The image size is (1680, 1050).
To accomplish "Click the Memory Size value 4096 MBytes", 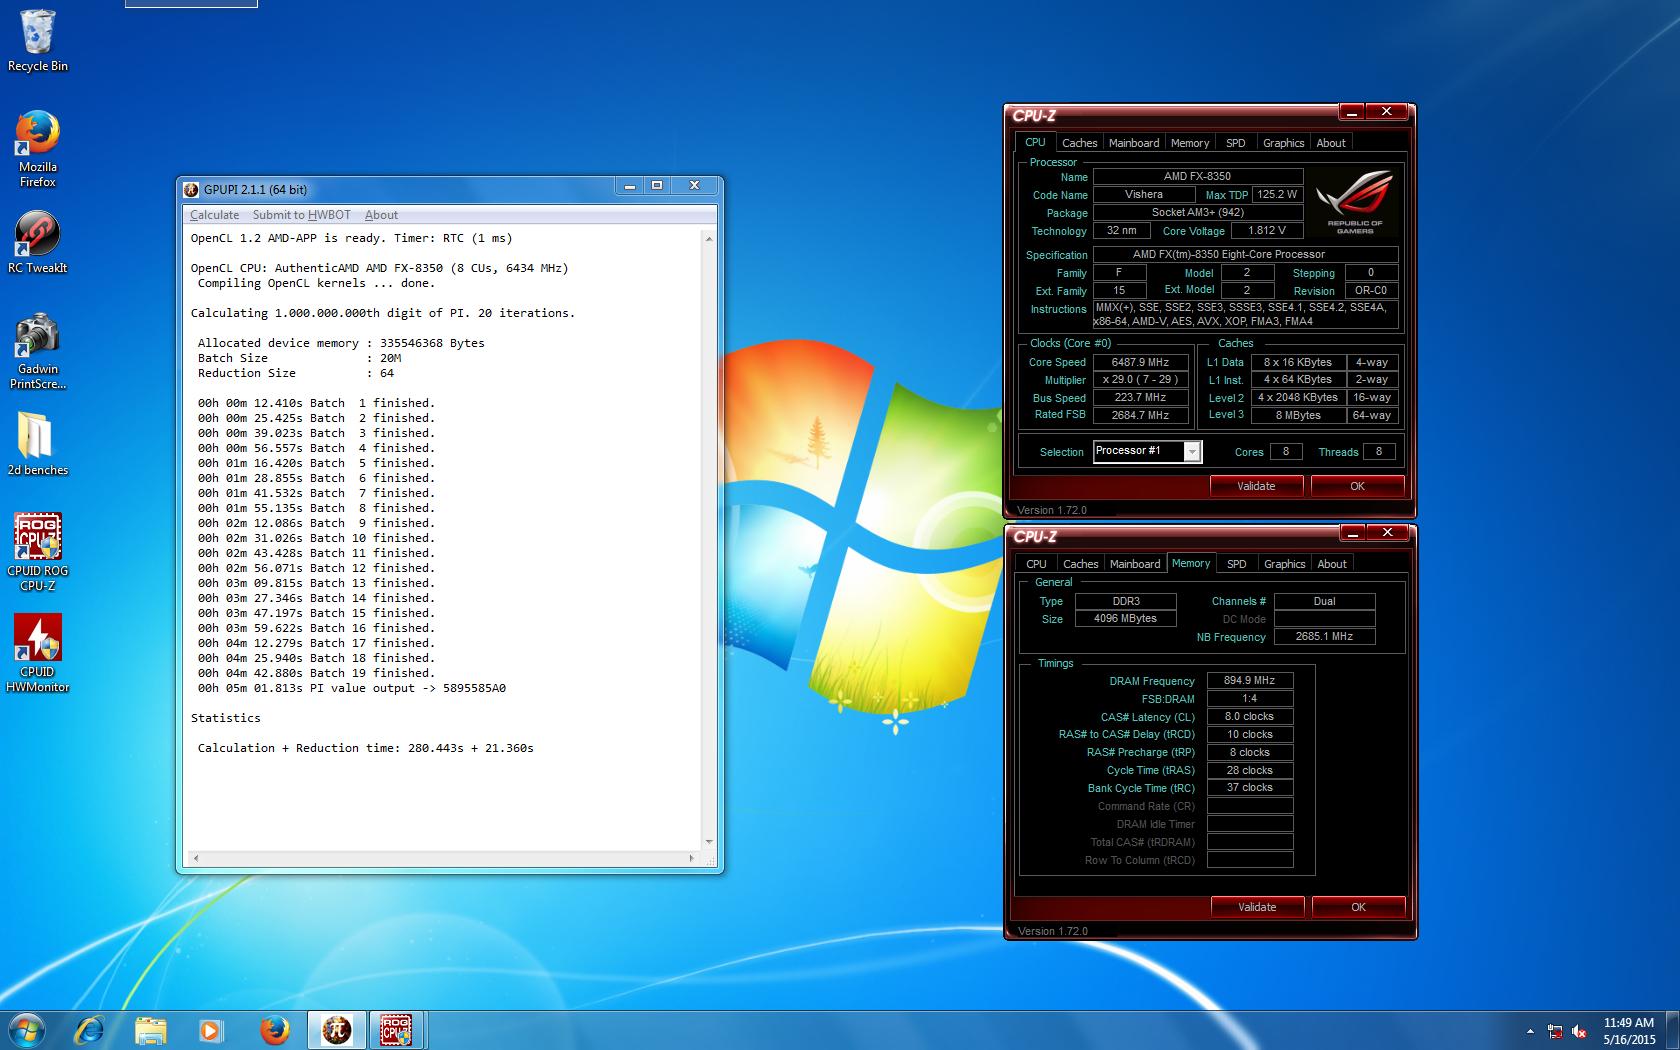I will tap(1125, 619).
